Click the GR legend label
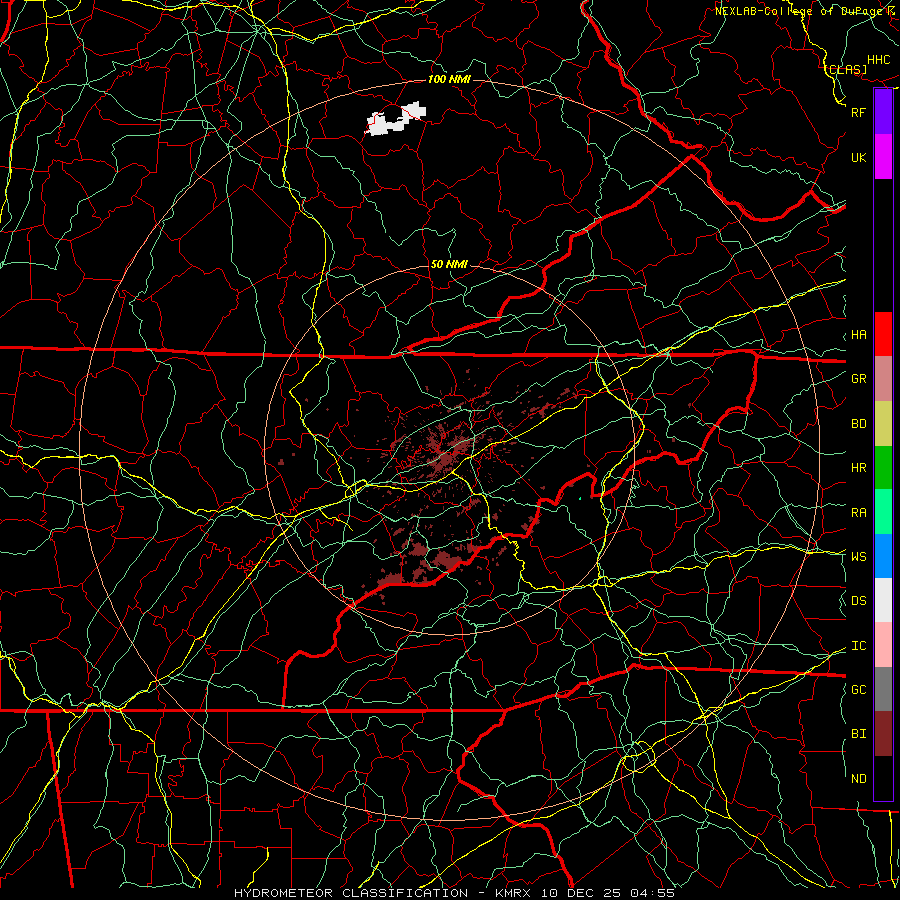 click(859, 379)
